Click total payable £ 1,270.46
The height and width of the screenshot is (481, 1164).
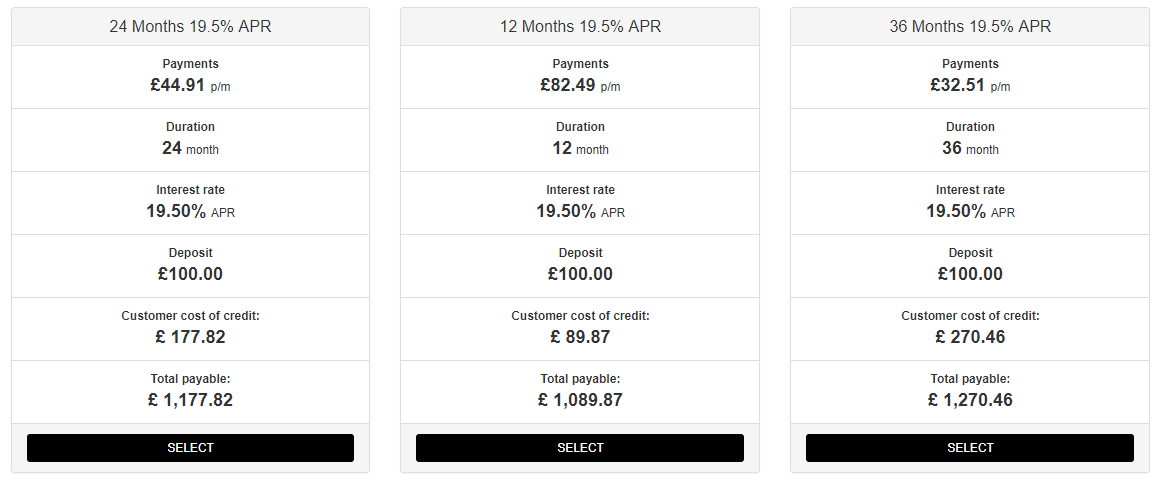(x=970, y=400)
